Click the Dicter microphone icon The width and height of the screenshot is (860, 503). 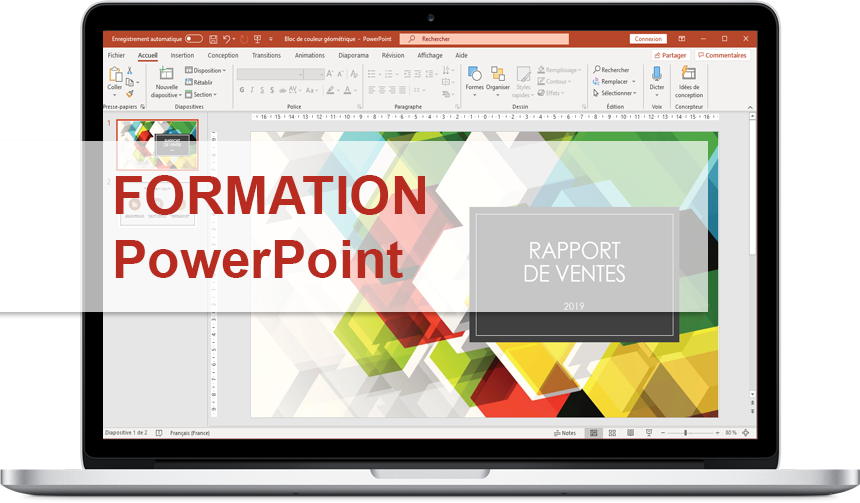click(x=657, y=74)
